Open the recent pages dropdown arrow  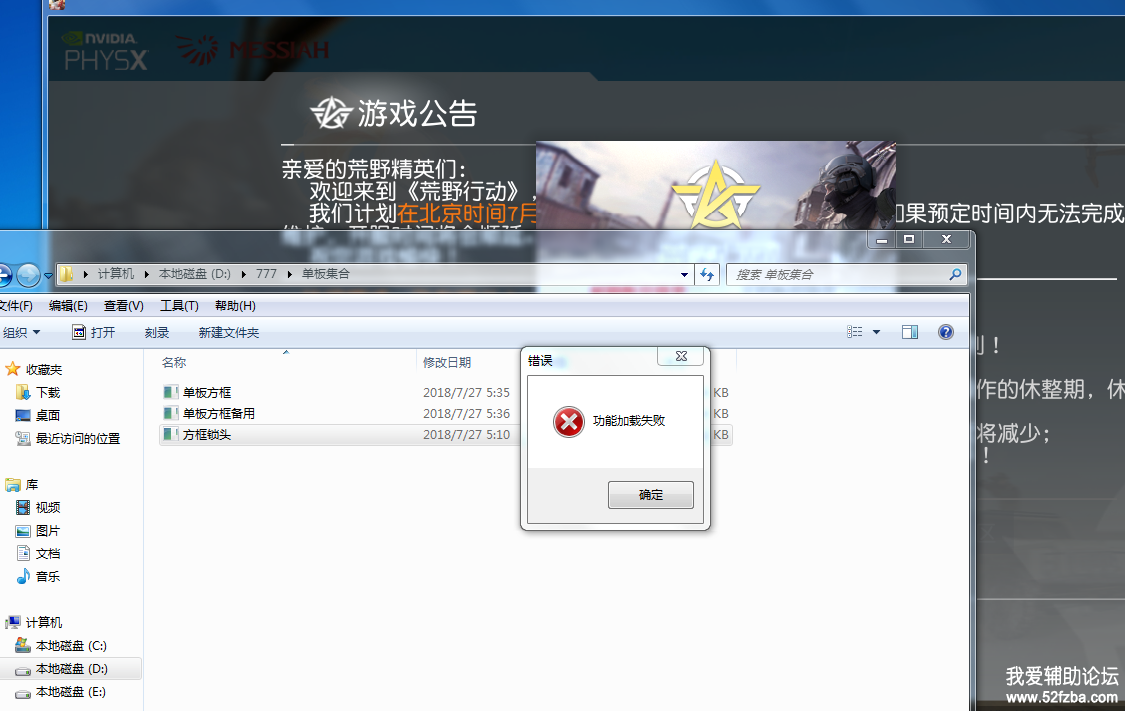[x=48, y=275]
